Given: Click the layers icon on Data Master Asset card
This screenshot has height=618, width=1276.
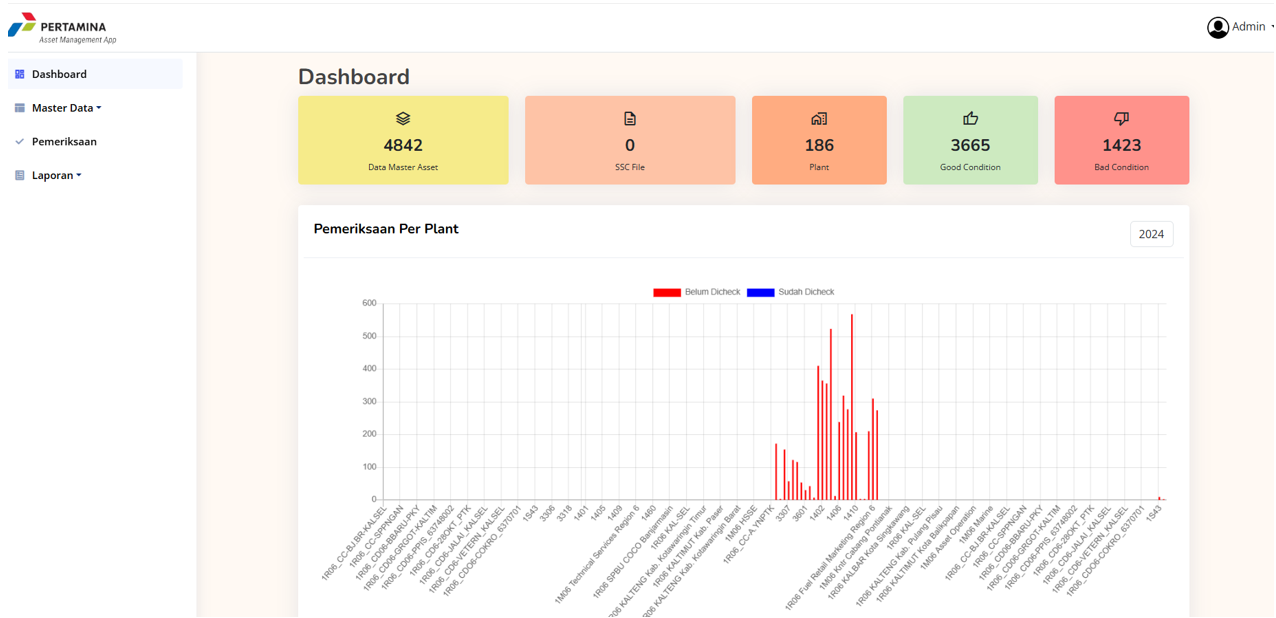Looking at the screenshot, I should point(403,119).
